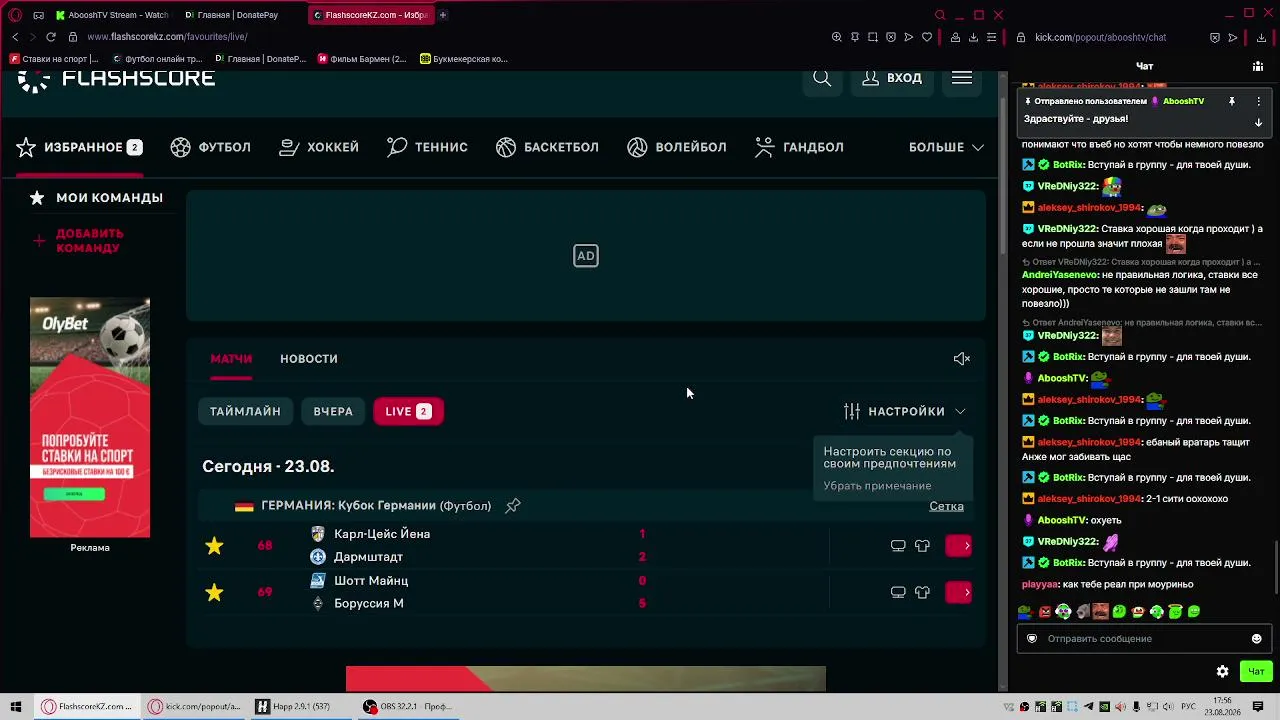Open chat settings gear icon

tap(1222, 672)
